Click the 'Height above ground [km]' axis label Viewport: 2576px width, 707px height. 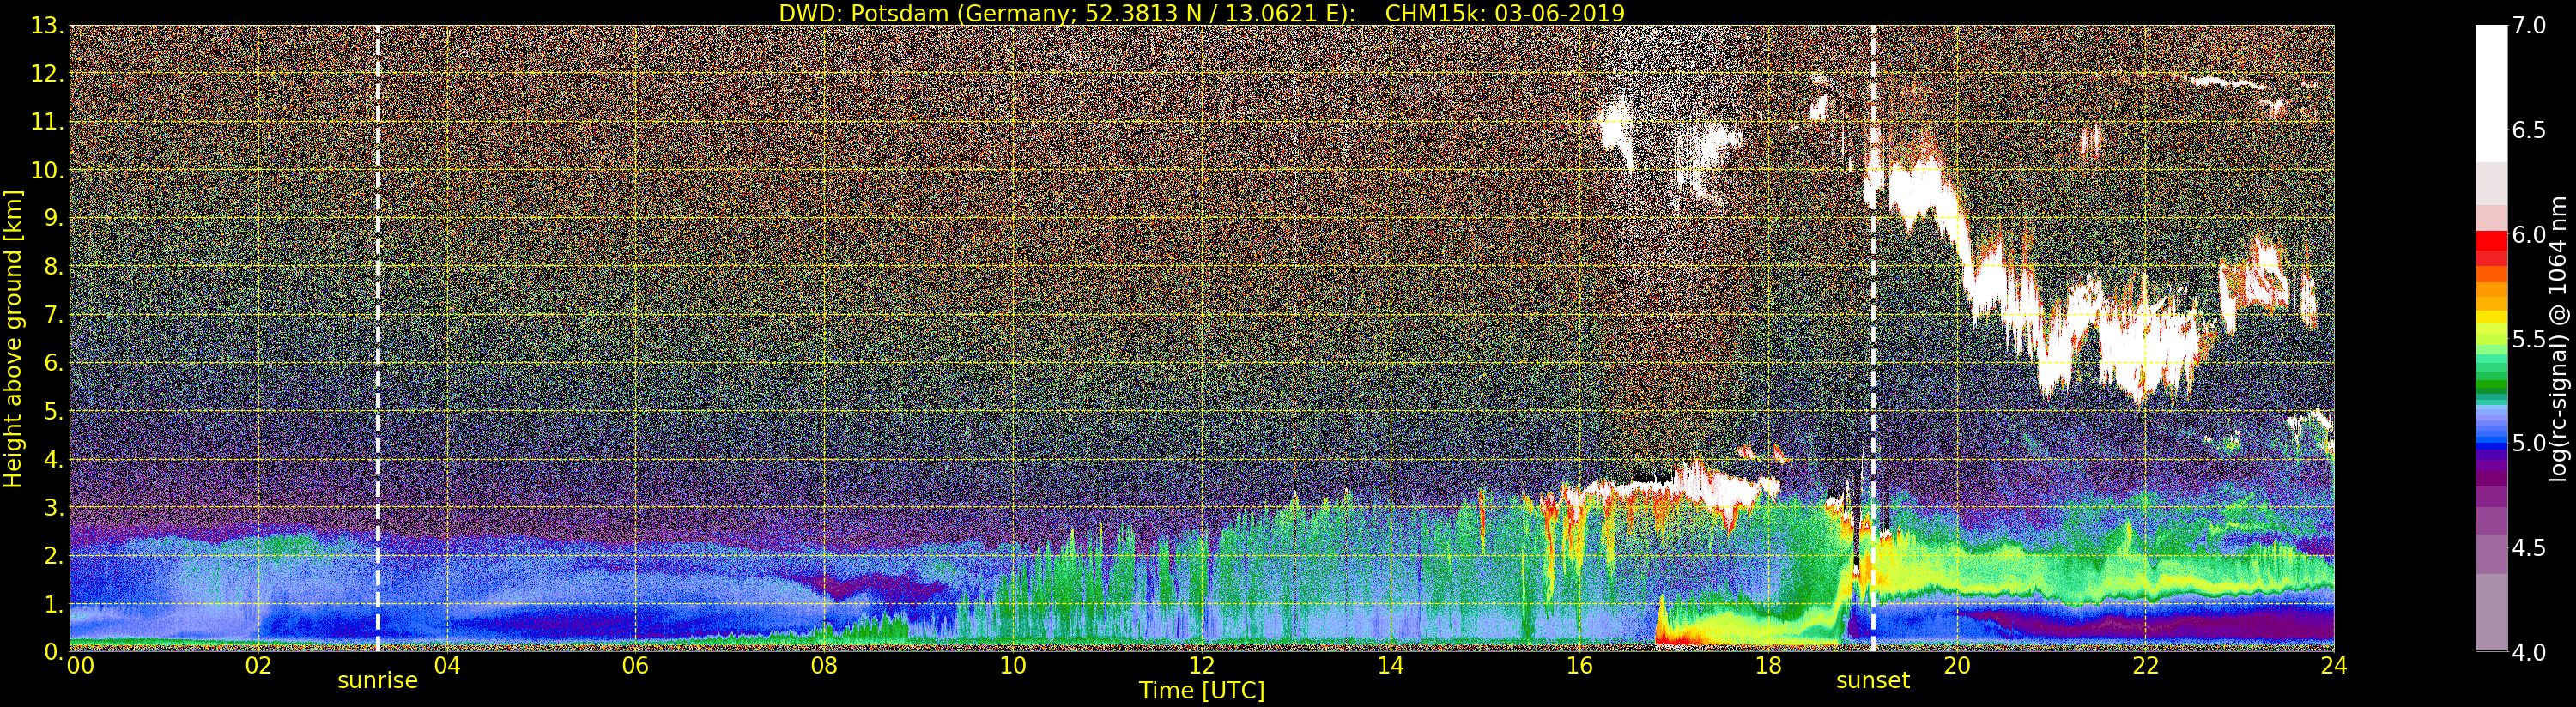click(13, 338)
